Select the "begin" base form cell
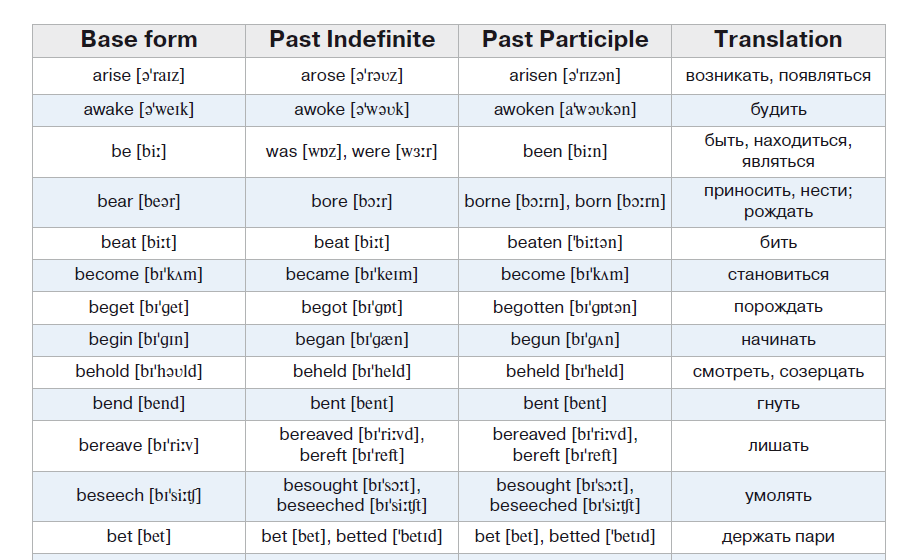Viewport: 902px width, 560px height. coord(139,340)
